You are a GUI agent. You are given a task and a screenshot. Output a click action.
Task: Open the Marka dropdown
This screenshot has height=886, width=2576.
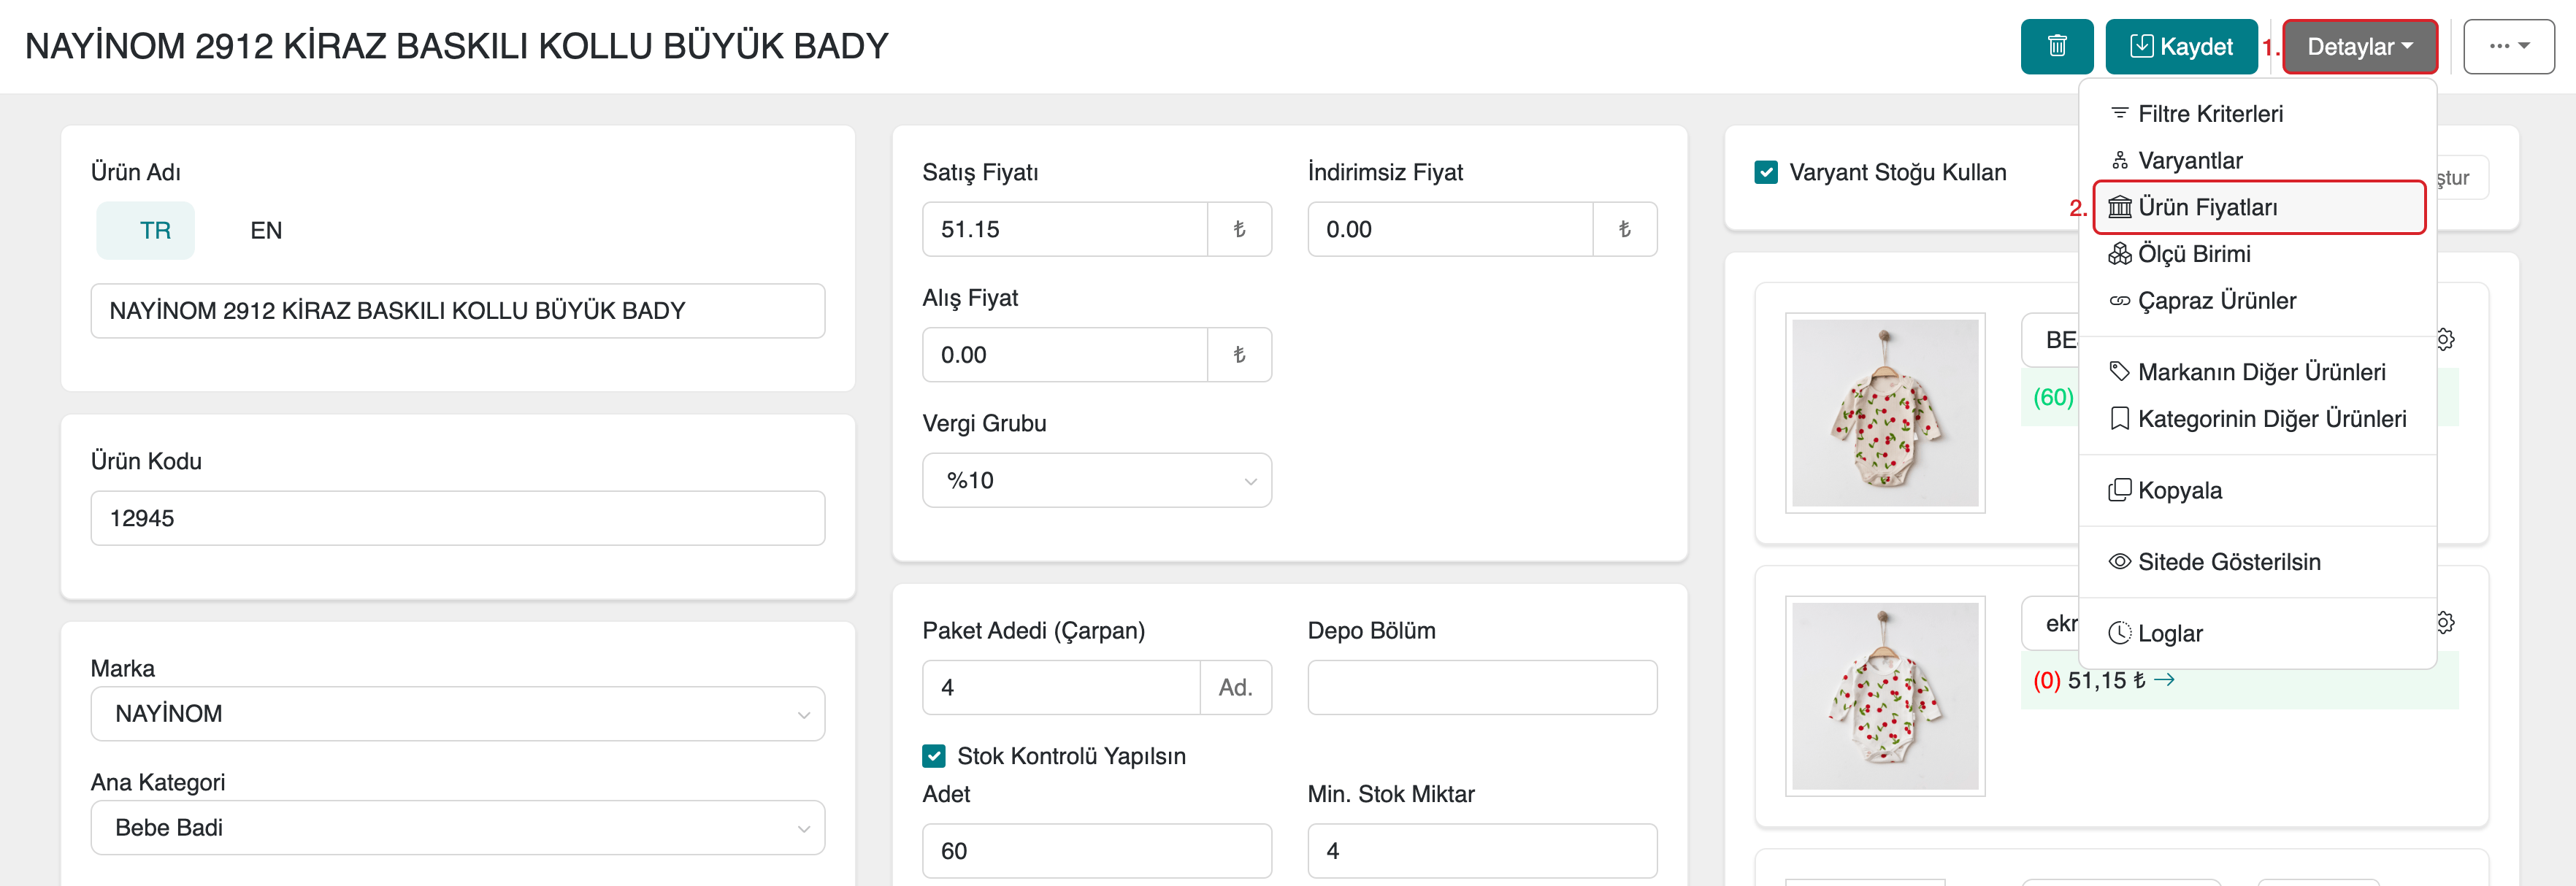(x=457, y=714)
